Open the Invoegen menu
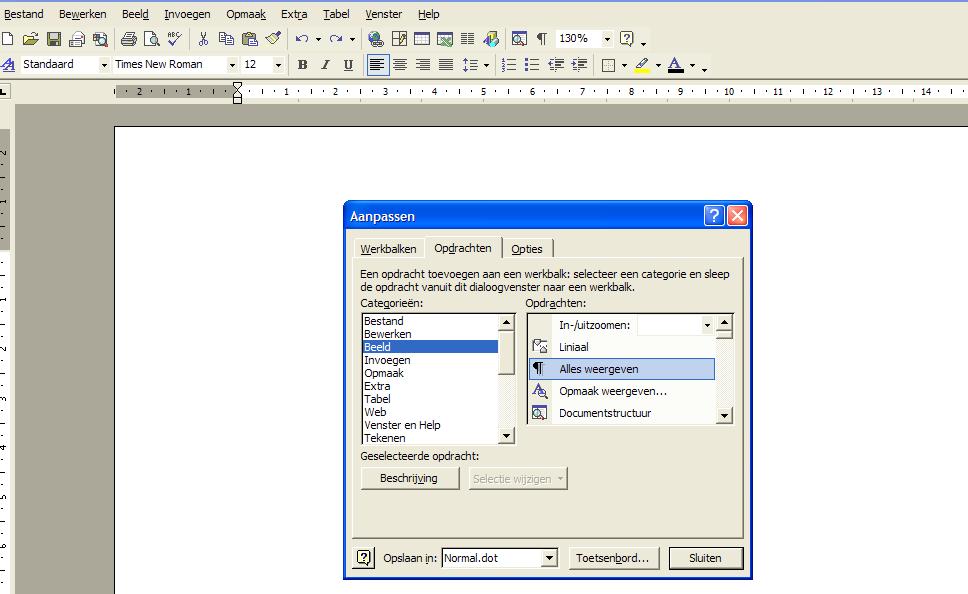 pos(187,14)
